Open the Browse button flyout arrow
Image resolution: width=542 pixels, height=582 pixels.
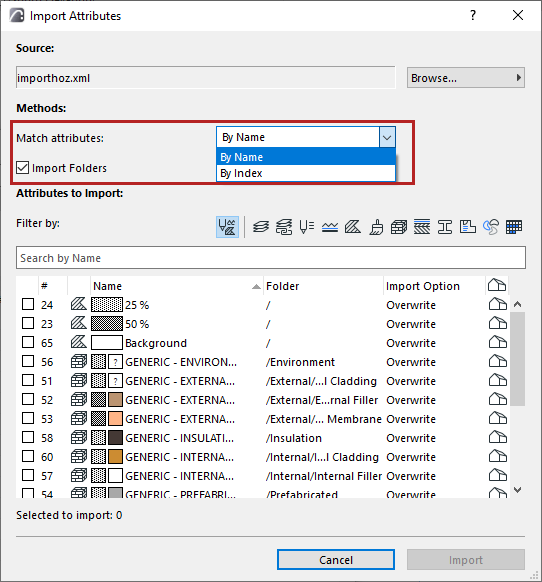tap(519, 78)
